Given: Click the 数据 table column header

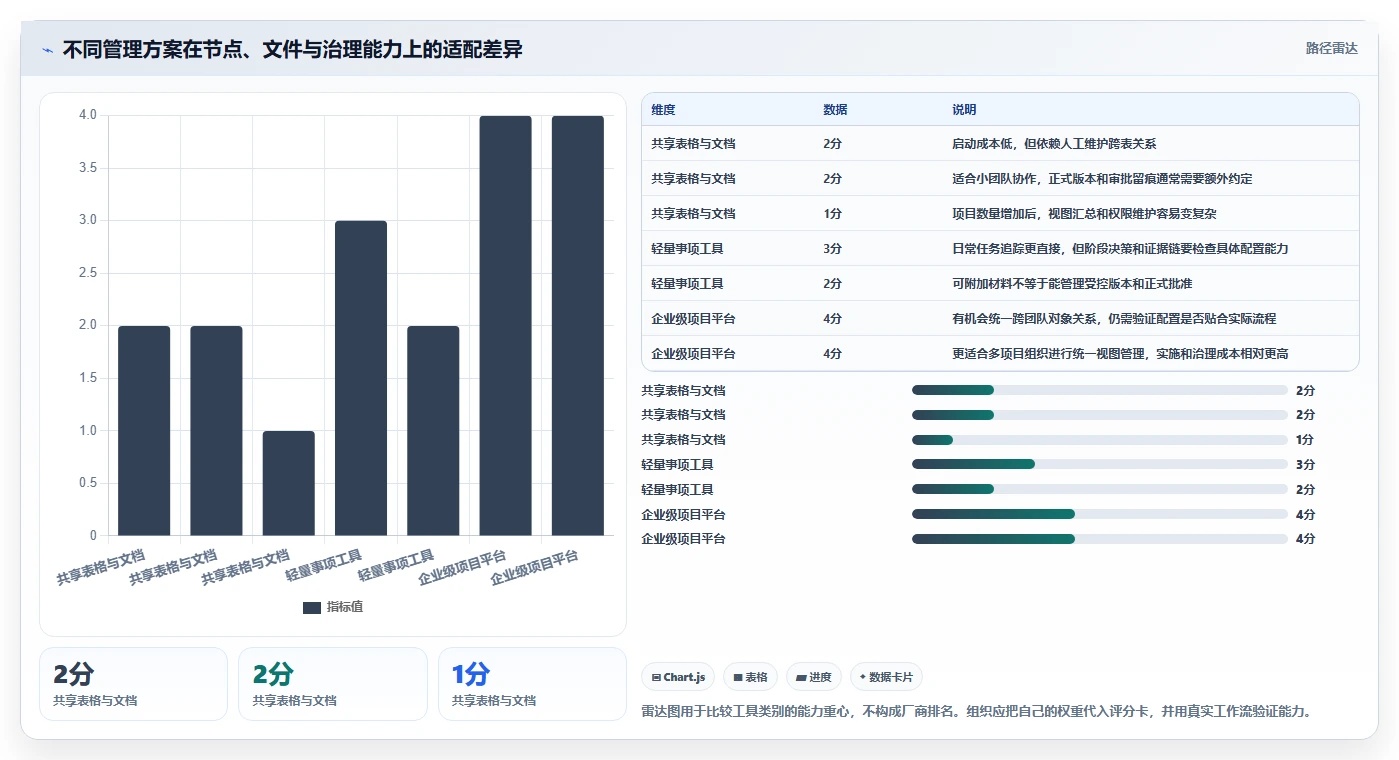Looking at the screenshot, I should coord(835,110).
